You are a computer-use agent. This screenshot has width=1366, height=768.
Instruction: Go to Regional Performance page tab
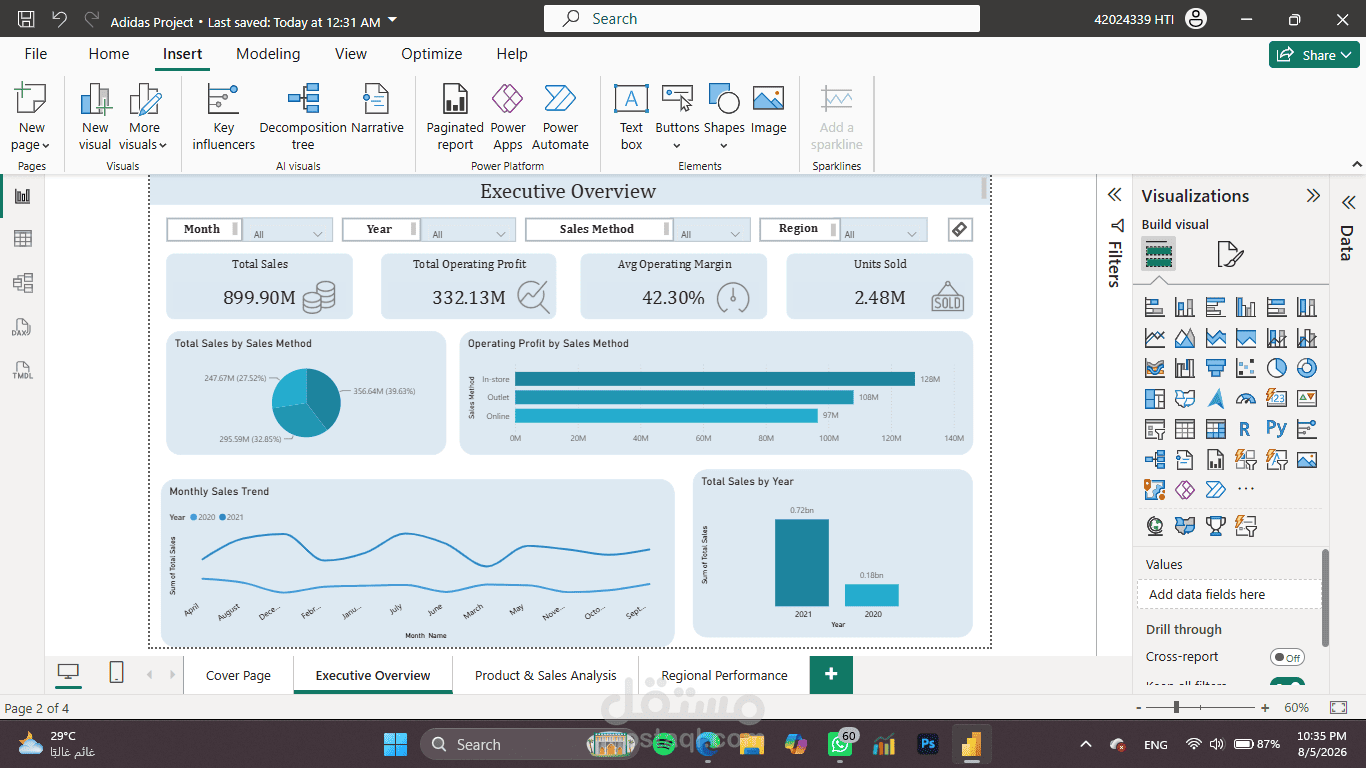[x=724, y=675]
